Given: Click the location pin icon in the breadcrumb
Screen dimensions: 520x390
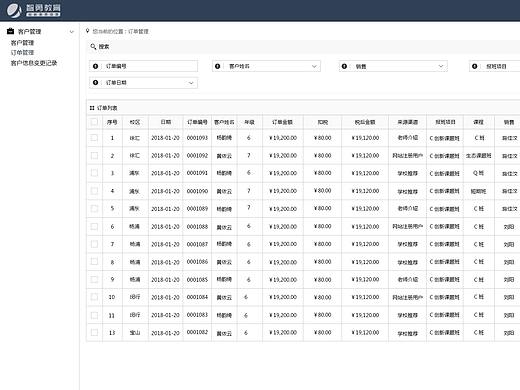Looking at the screenshot, I should click(87, 31).
